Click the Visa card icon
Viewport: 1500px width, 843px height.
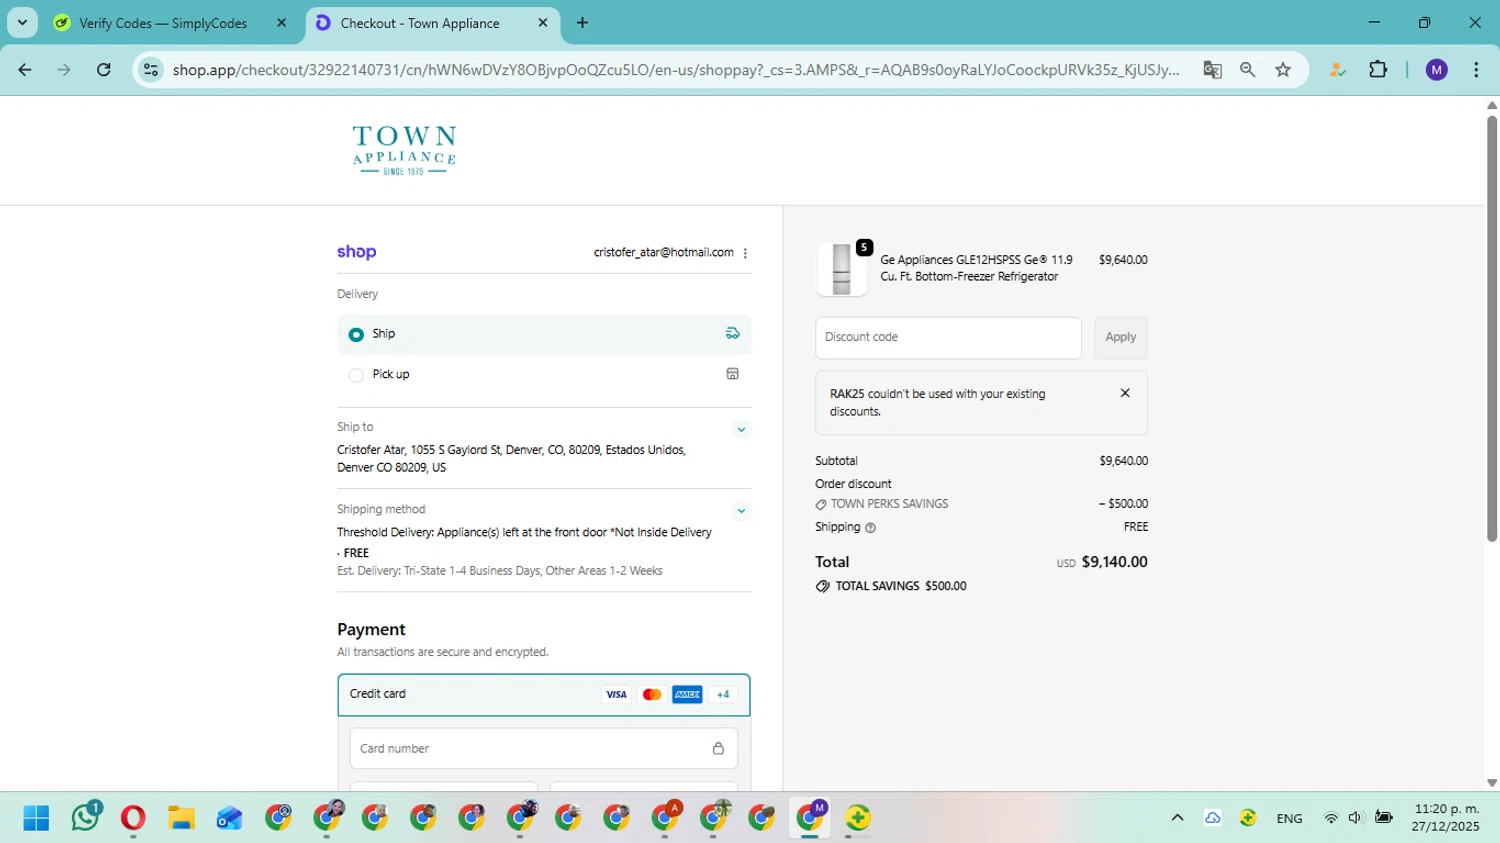[616, 695]
